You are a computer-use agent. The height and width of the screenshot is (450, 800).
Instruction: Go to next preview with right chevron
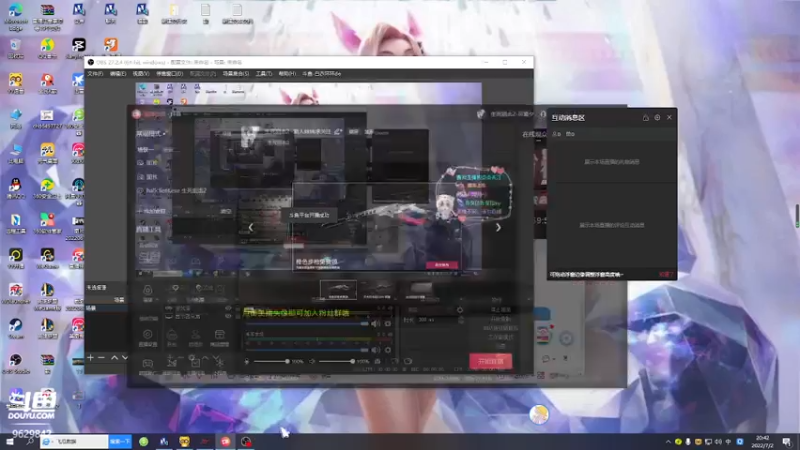pyautogui.click(x=498, y=228)
